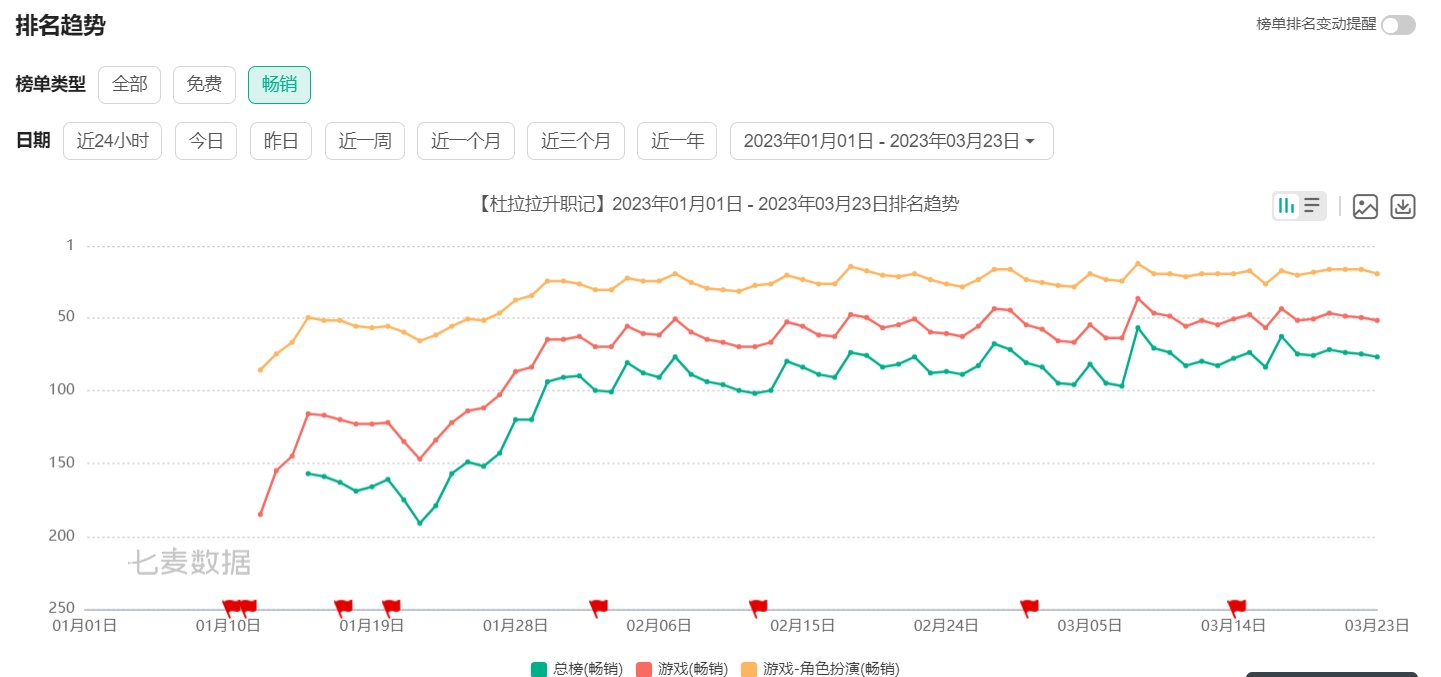Download the ranking trend data
Screen dimensions: 1441x677
[1403, 206]
